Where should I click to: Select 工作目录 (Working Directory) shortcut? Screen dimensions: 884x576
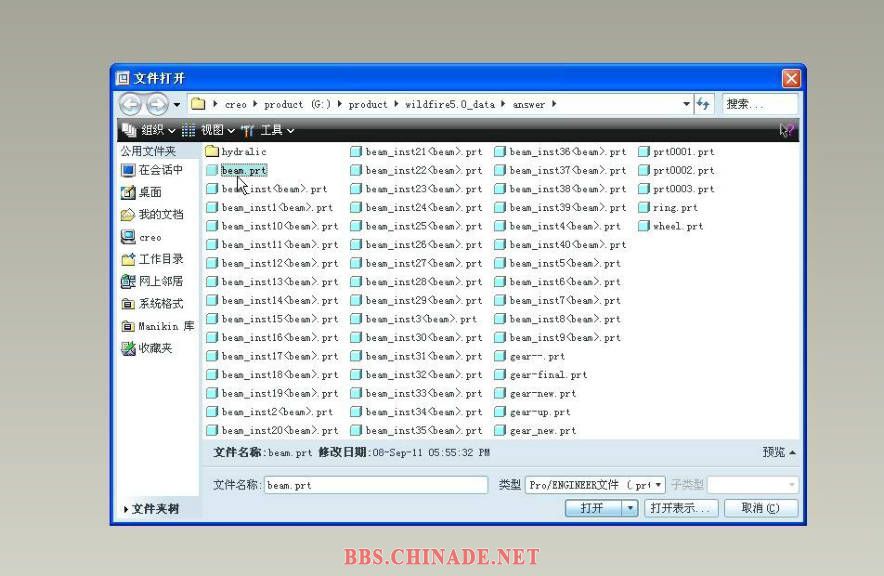[x=152, y=259]
